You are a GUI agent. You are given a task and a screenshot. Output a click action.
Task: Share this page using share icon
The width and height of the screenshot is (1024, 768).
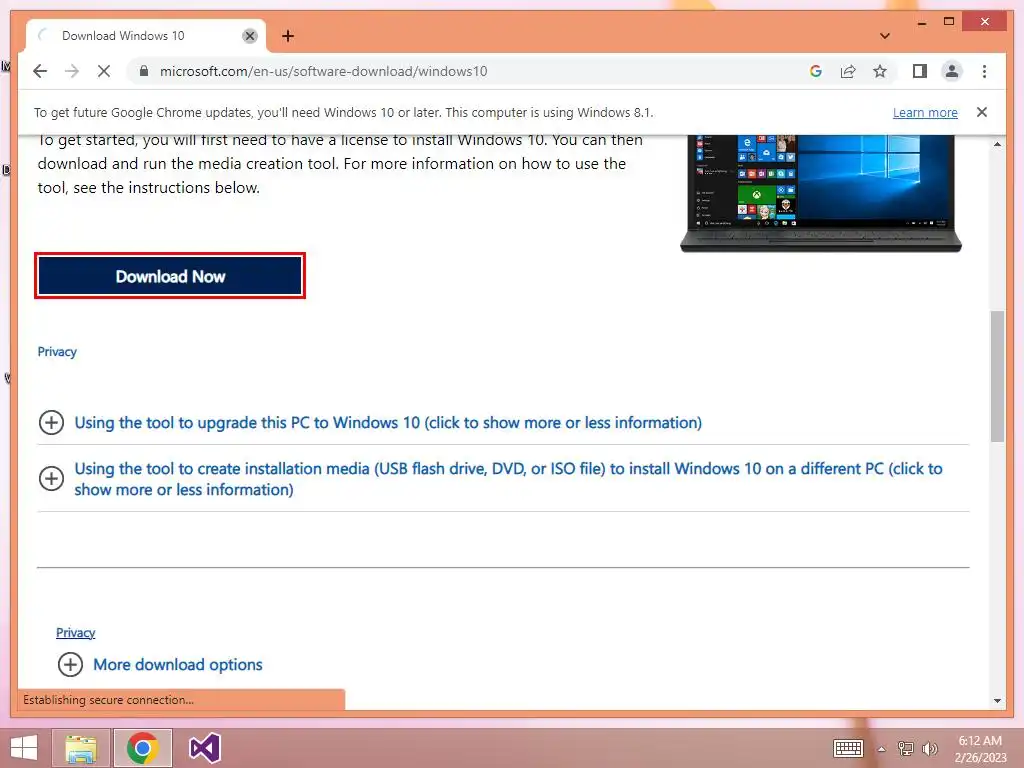[x=848, y=71]
